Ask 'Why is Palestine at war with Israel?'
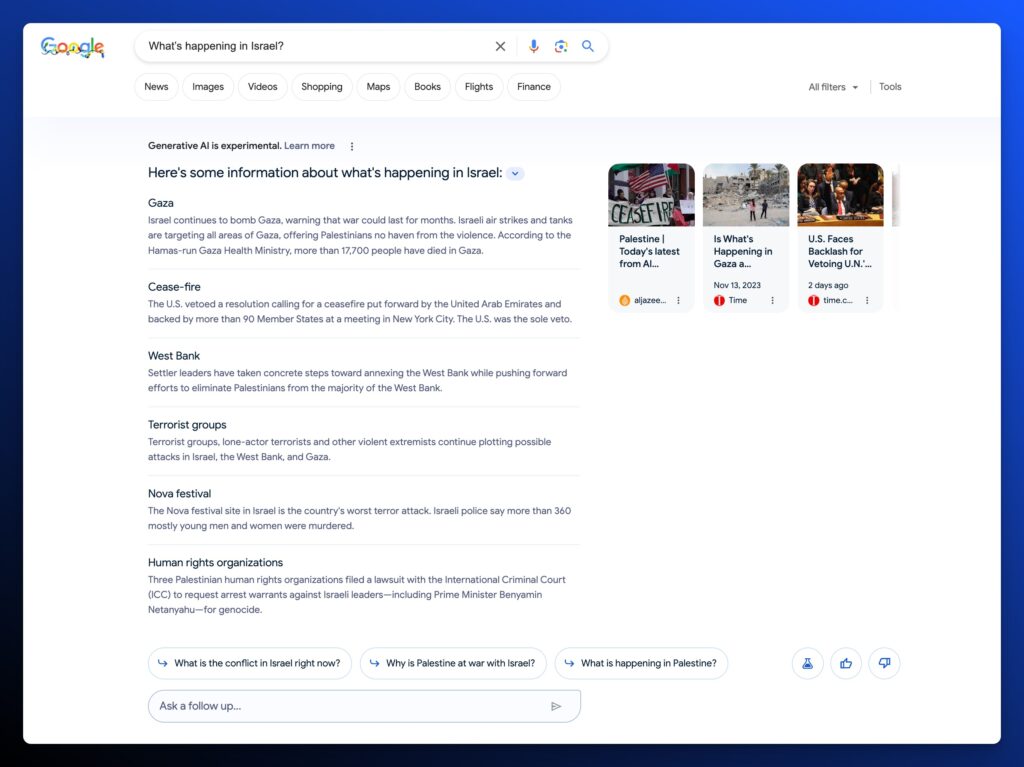The image size is (1024, 767). (451, 663)
